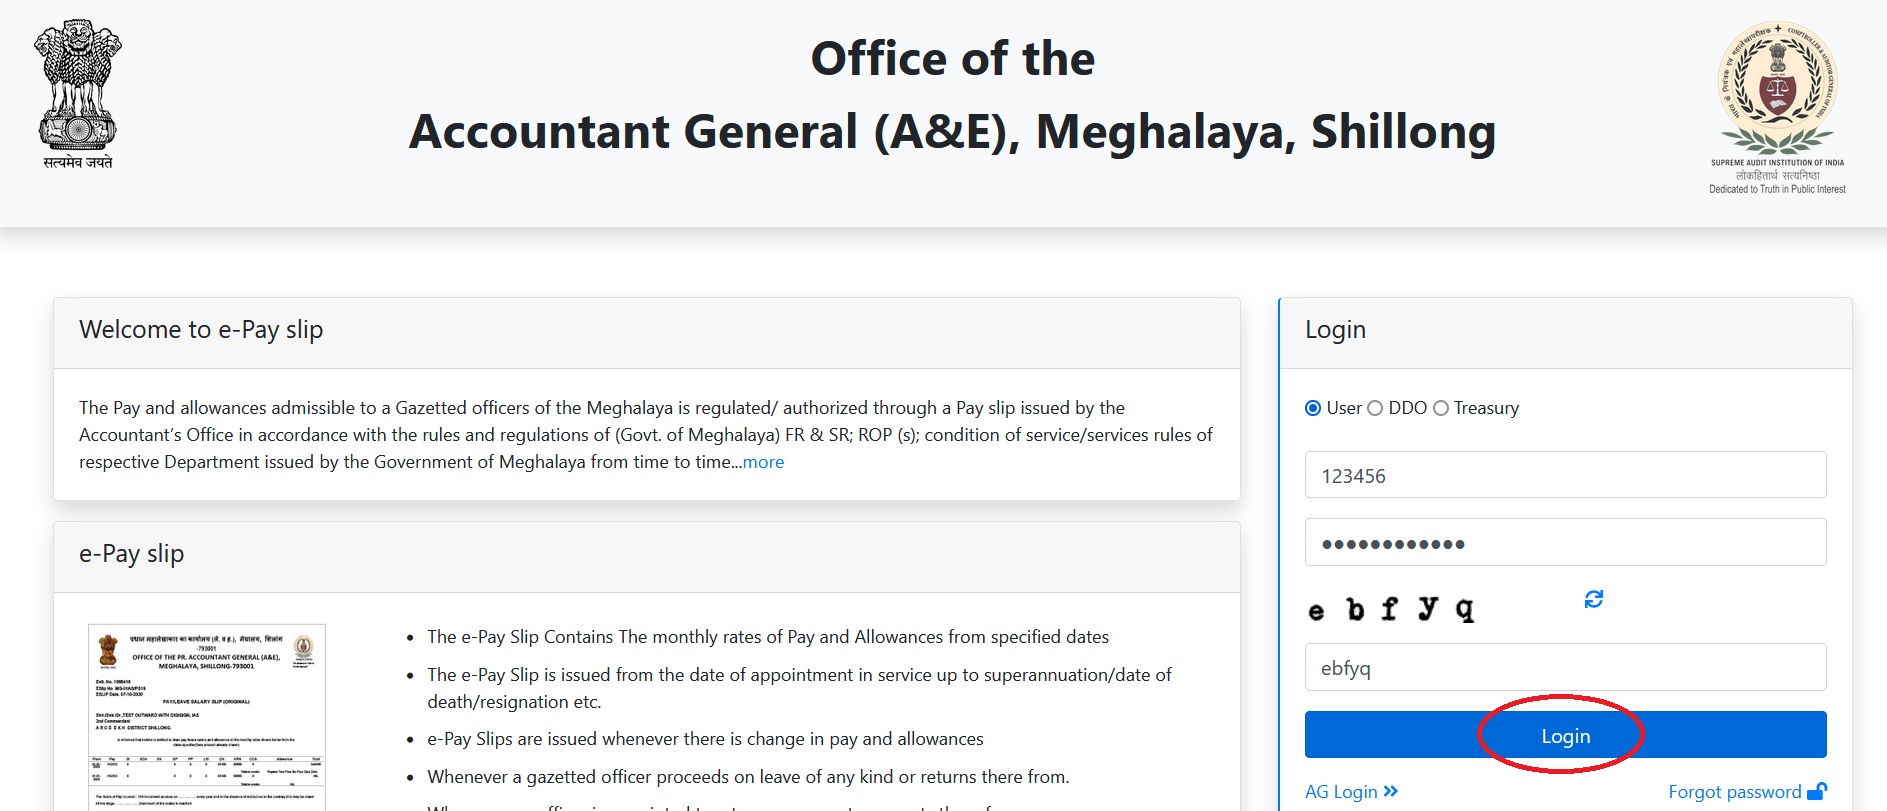Select the User radio button
This screenshot has height=811, width=1887.
point(1313,408)
